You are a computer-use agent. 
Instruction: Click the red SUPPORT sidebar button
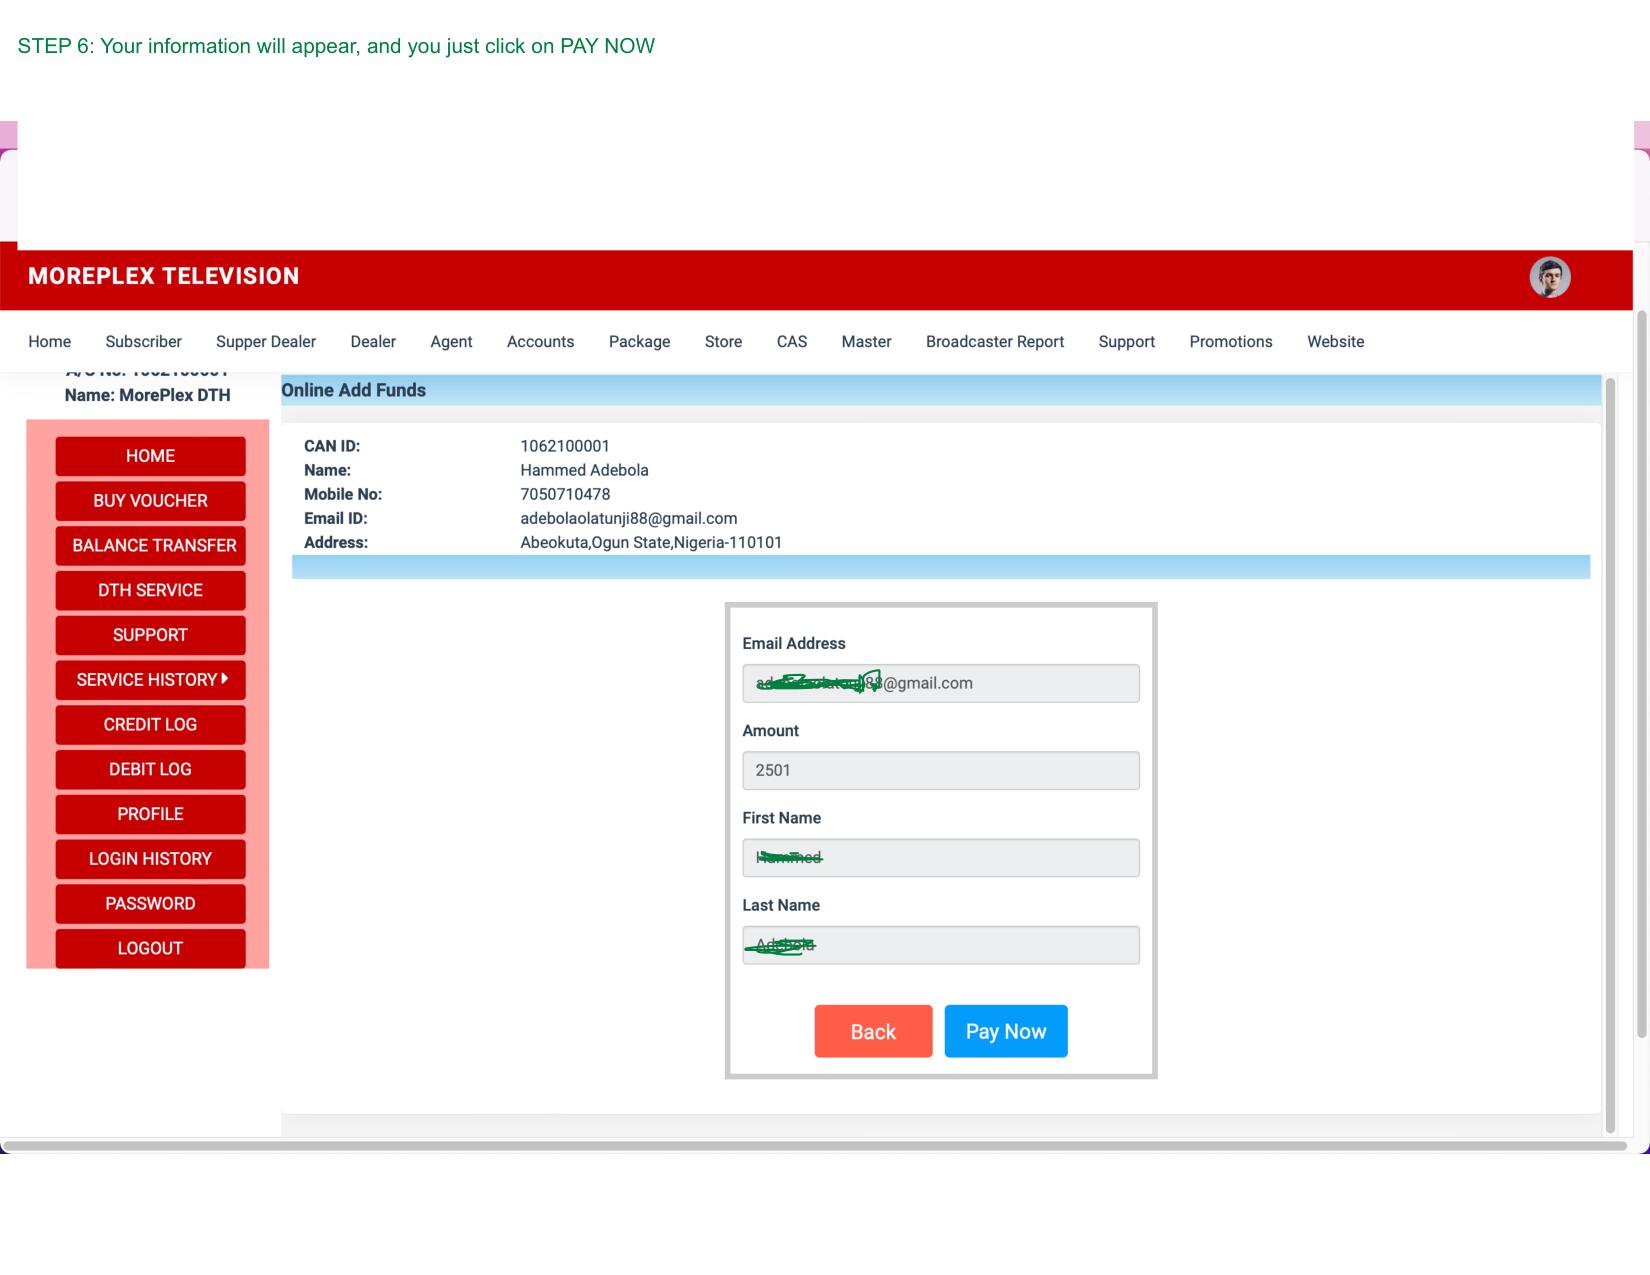(150, 635)
